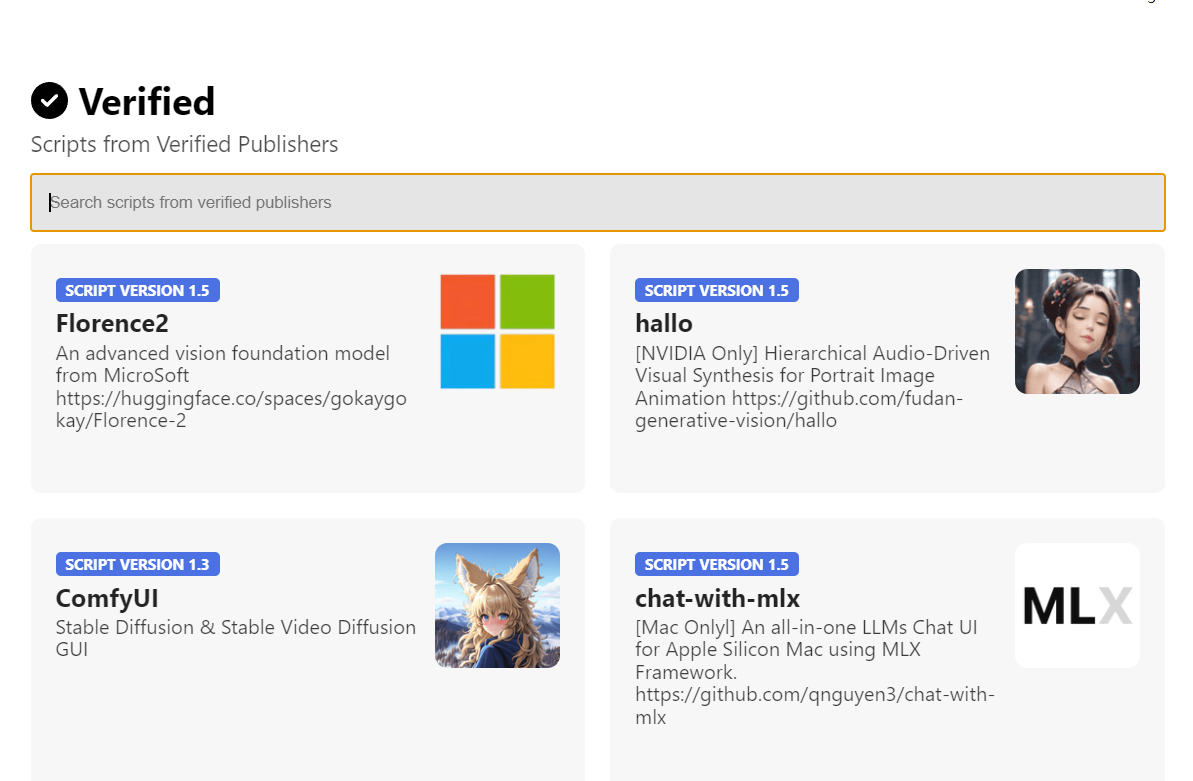Click the Microsoft logo on the Florence2 card
This screenshot has height=781, width=1193.
[x=497, y=331]
